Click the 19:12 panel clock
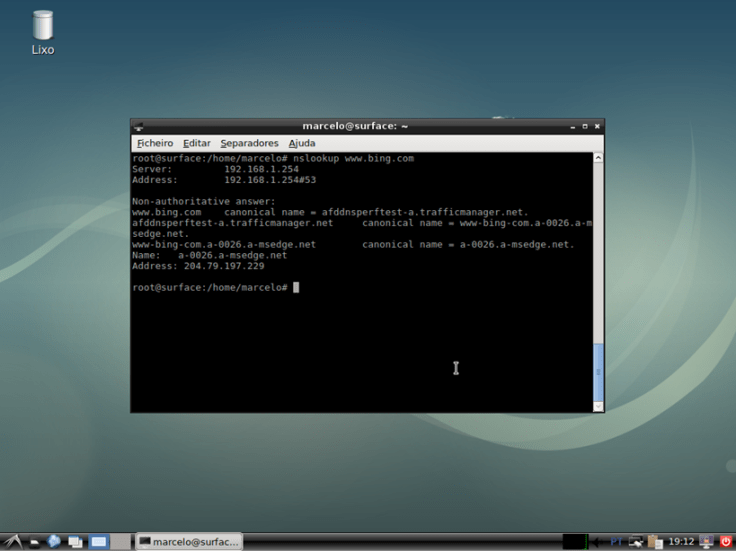736x551 pixels. (681, 541)
